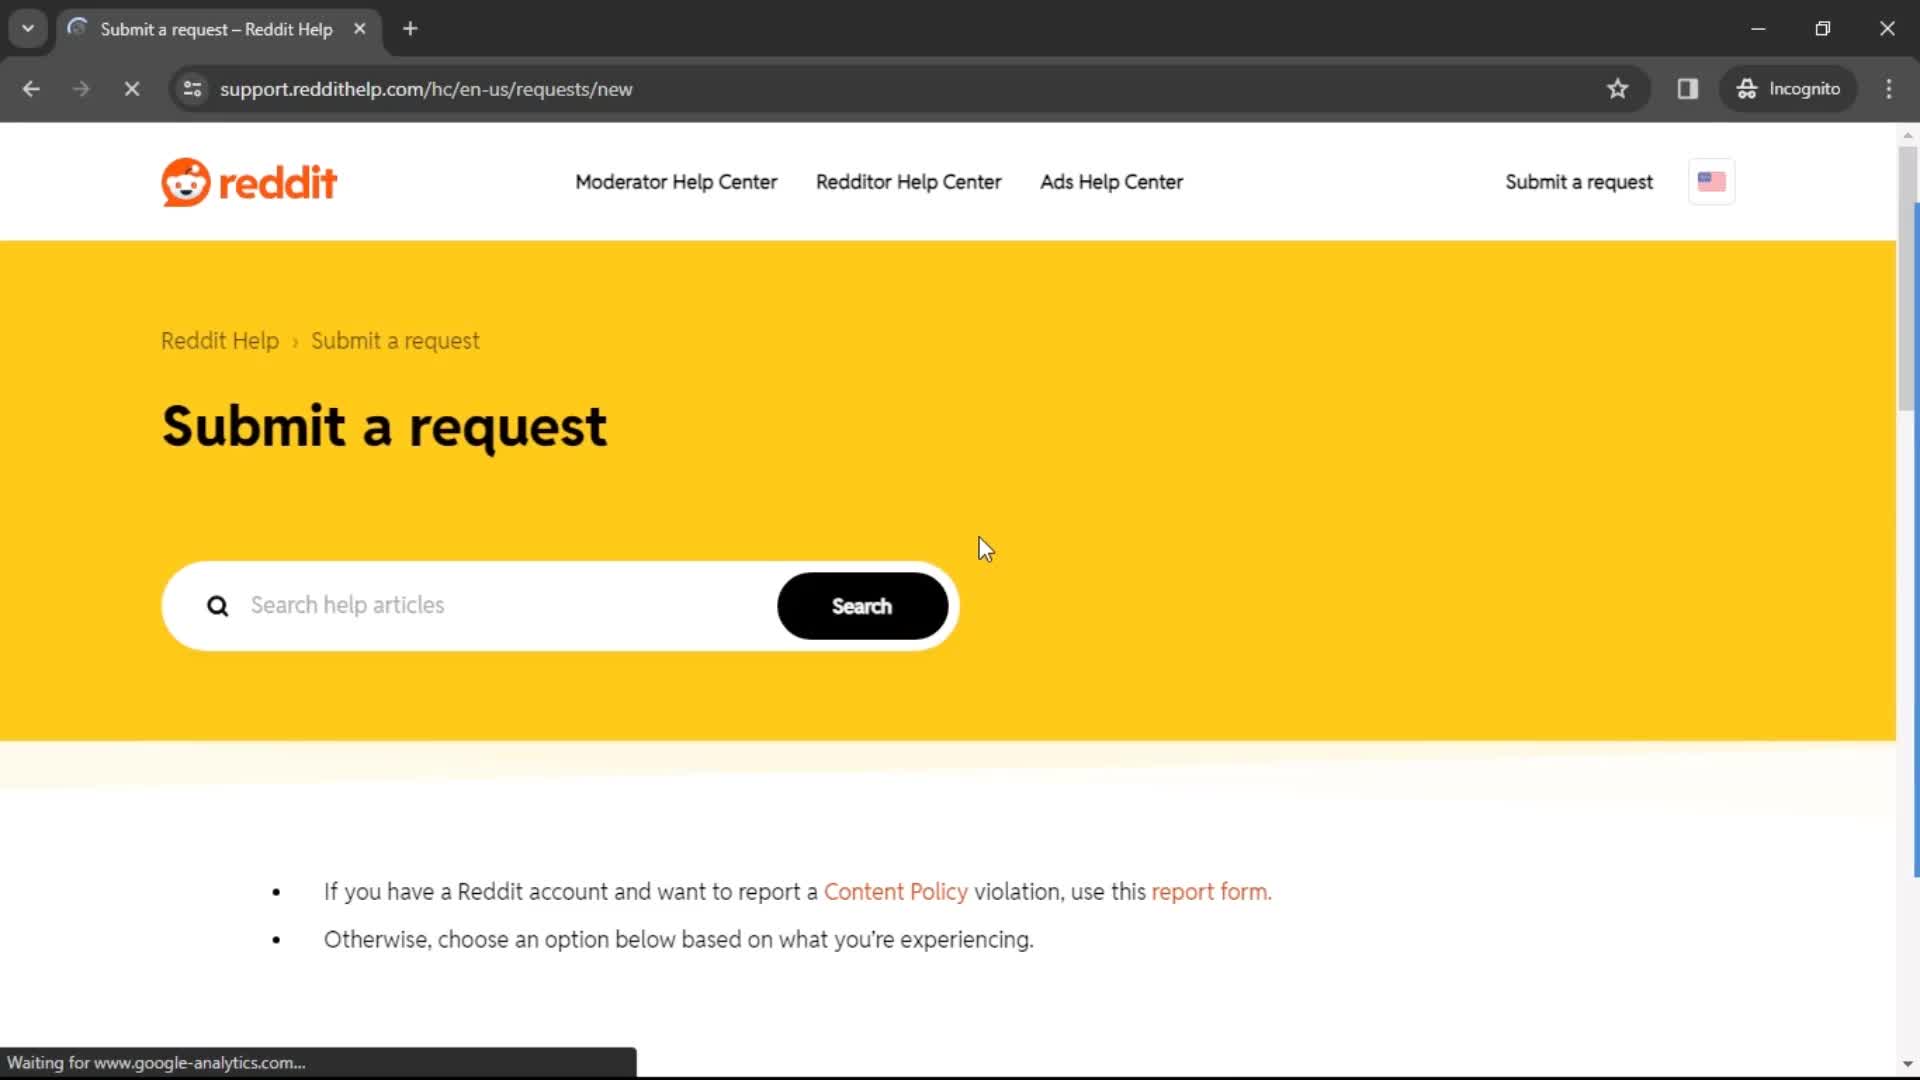This screenshot has width=1920, height=1080.
Task: Click the split screen browser icon
Action: coord(1687,88)
